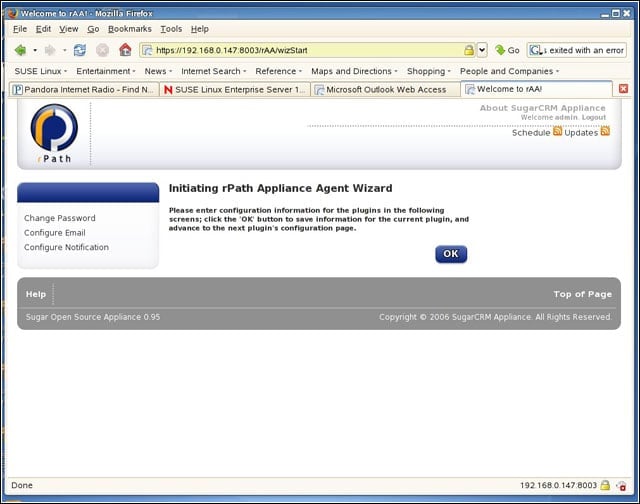Open Forward history dropdown arrow
The image size is (640, 504).
[64, 50]
